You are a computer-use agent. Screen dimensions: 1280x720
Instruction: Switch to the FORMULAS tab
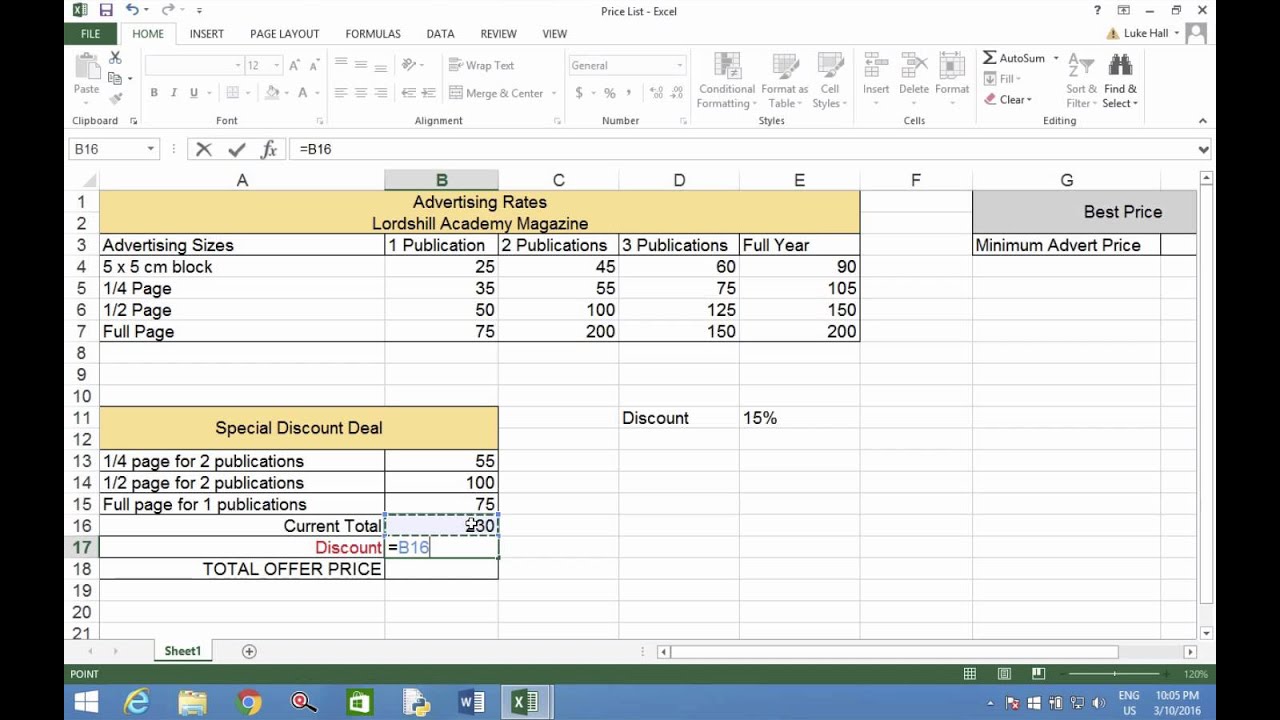click(373, 33)
